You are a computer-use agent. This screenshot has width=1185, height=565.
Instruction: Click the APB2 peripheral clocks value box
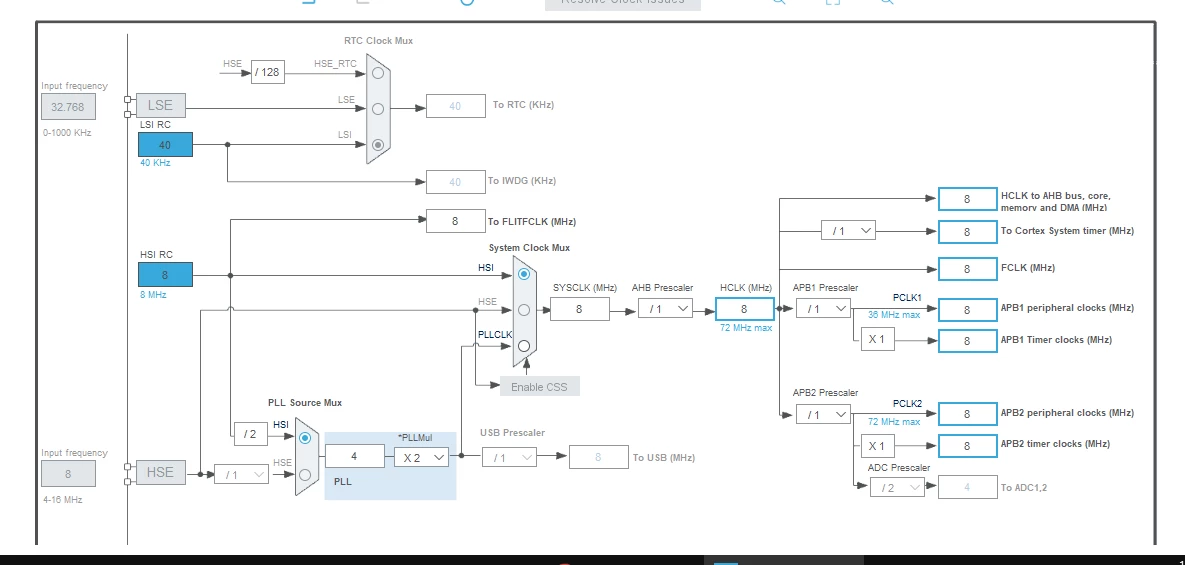tap(967, 414)
